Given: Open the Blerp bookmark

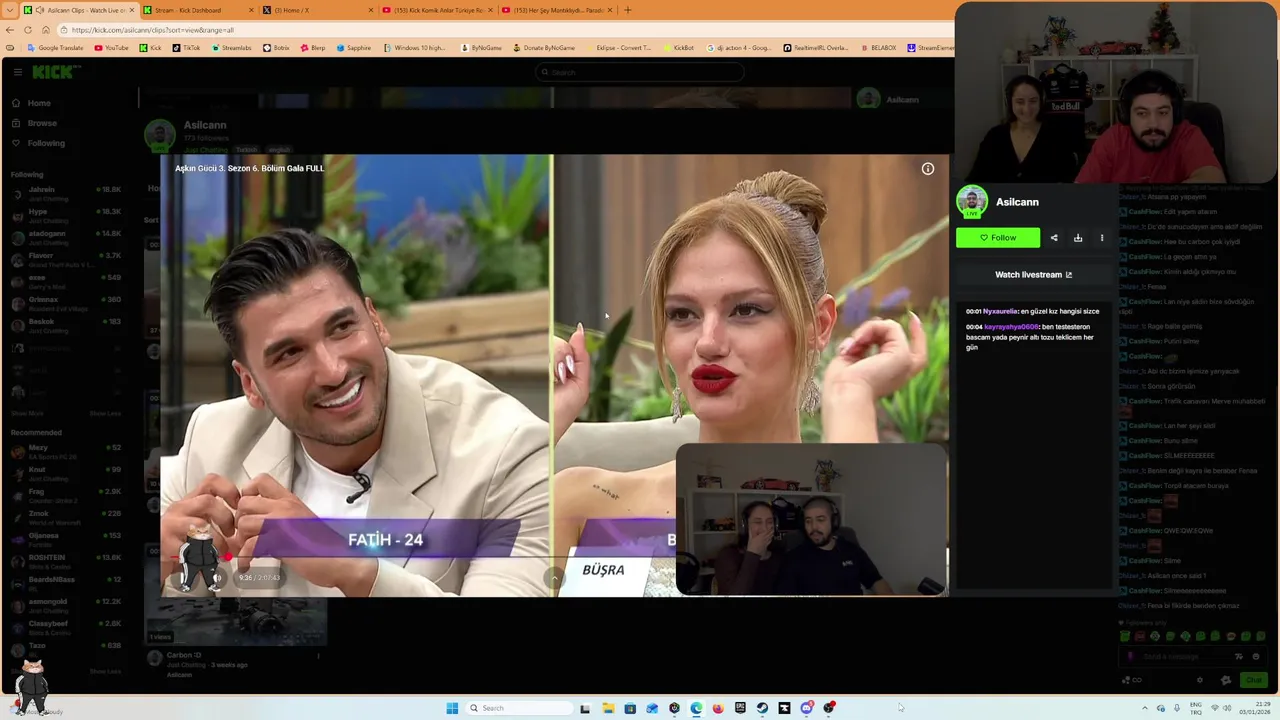Looking at the screenshot, I should point(312,48).
